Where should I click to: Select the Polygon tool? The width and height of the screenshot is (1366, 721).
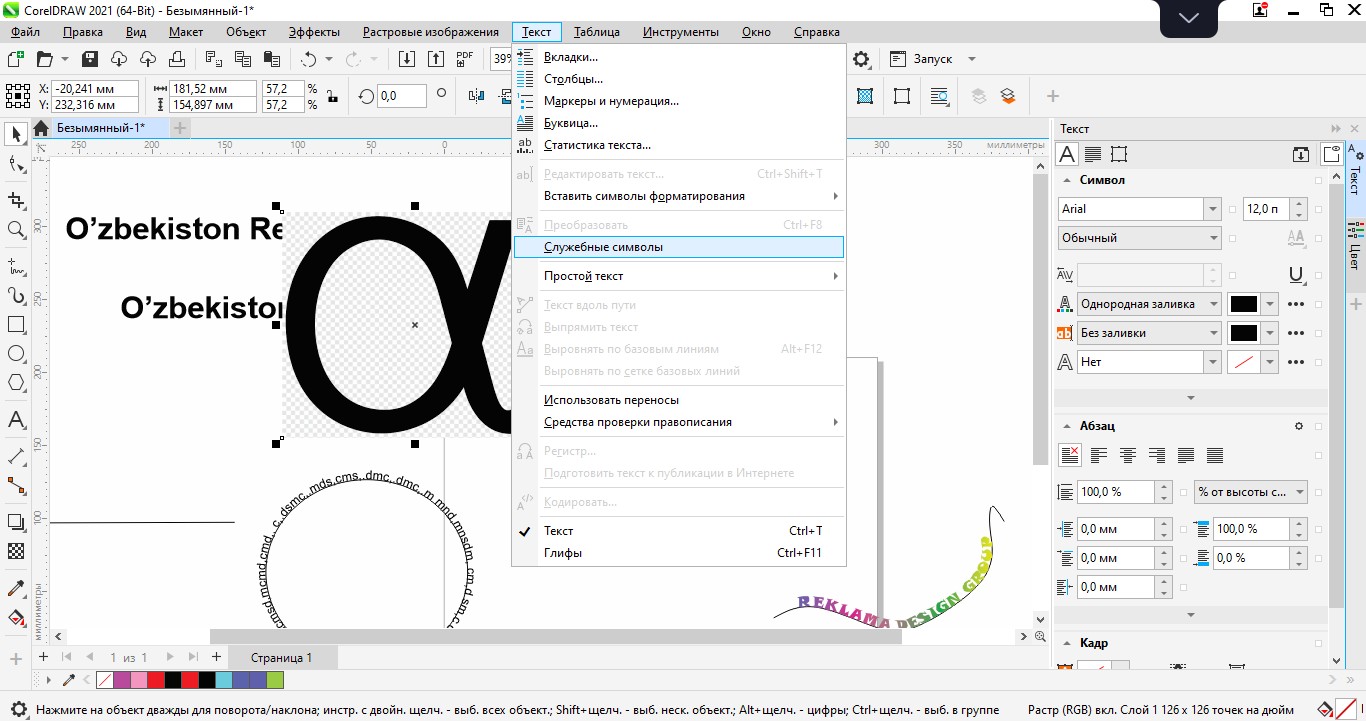[x=16, y=383]
